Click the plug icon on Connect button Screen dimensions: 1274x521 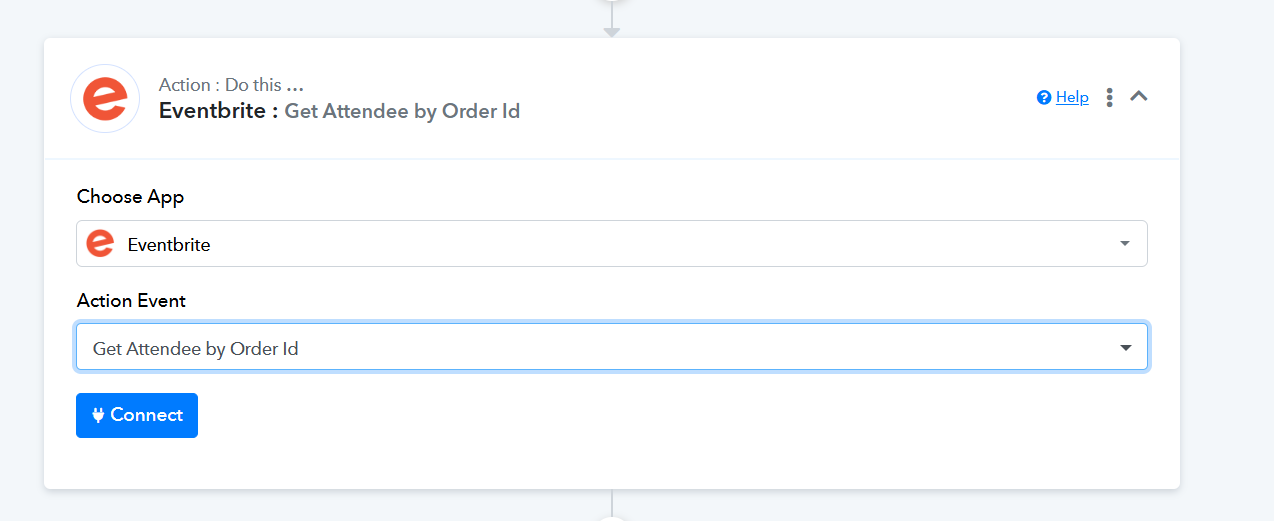[x=98, y=415]
